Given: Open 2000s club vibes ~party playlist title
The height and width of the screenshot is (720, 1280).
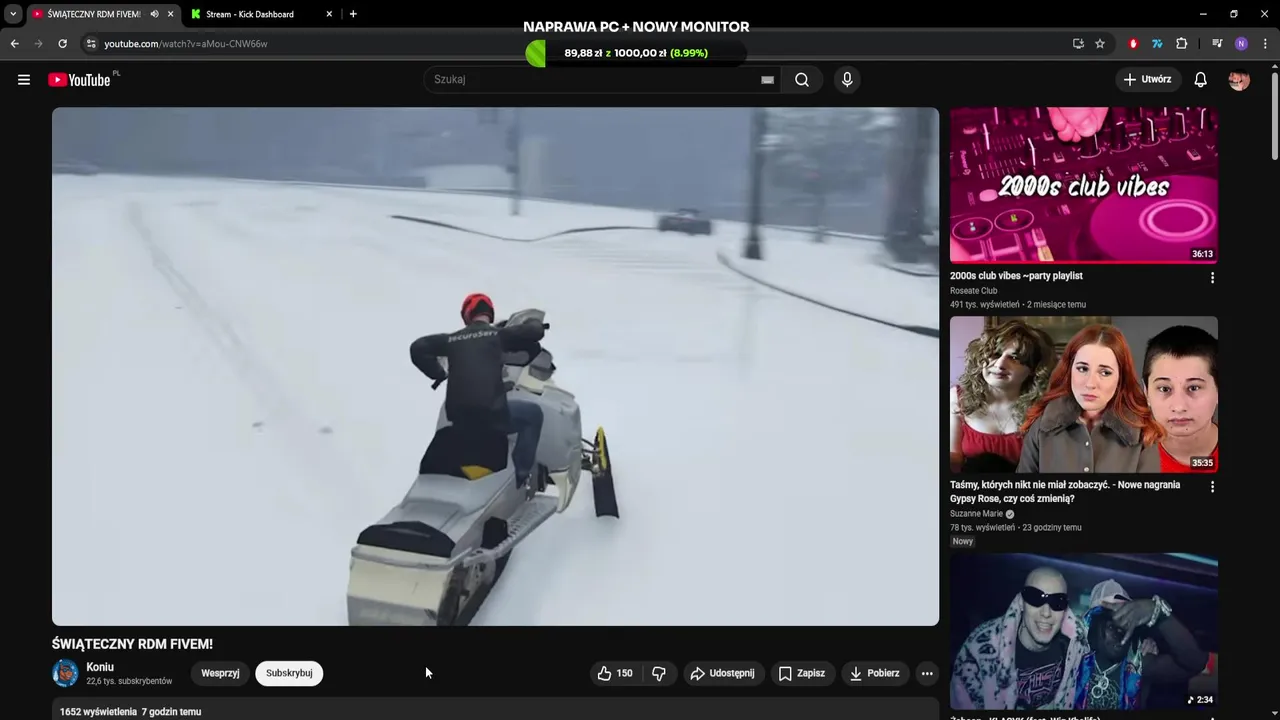Looking at the screenshot, I should pos(1016,276).
